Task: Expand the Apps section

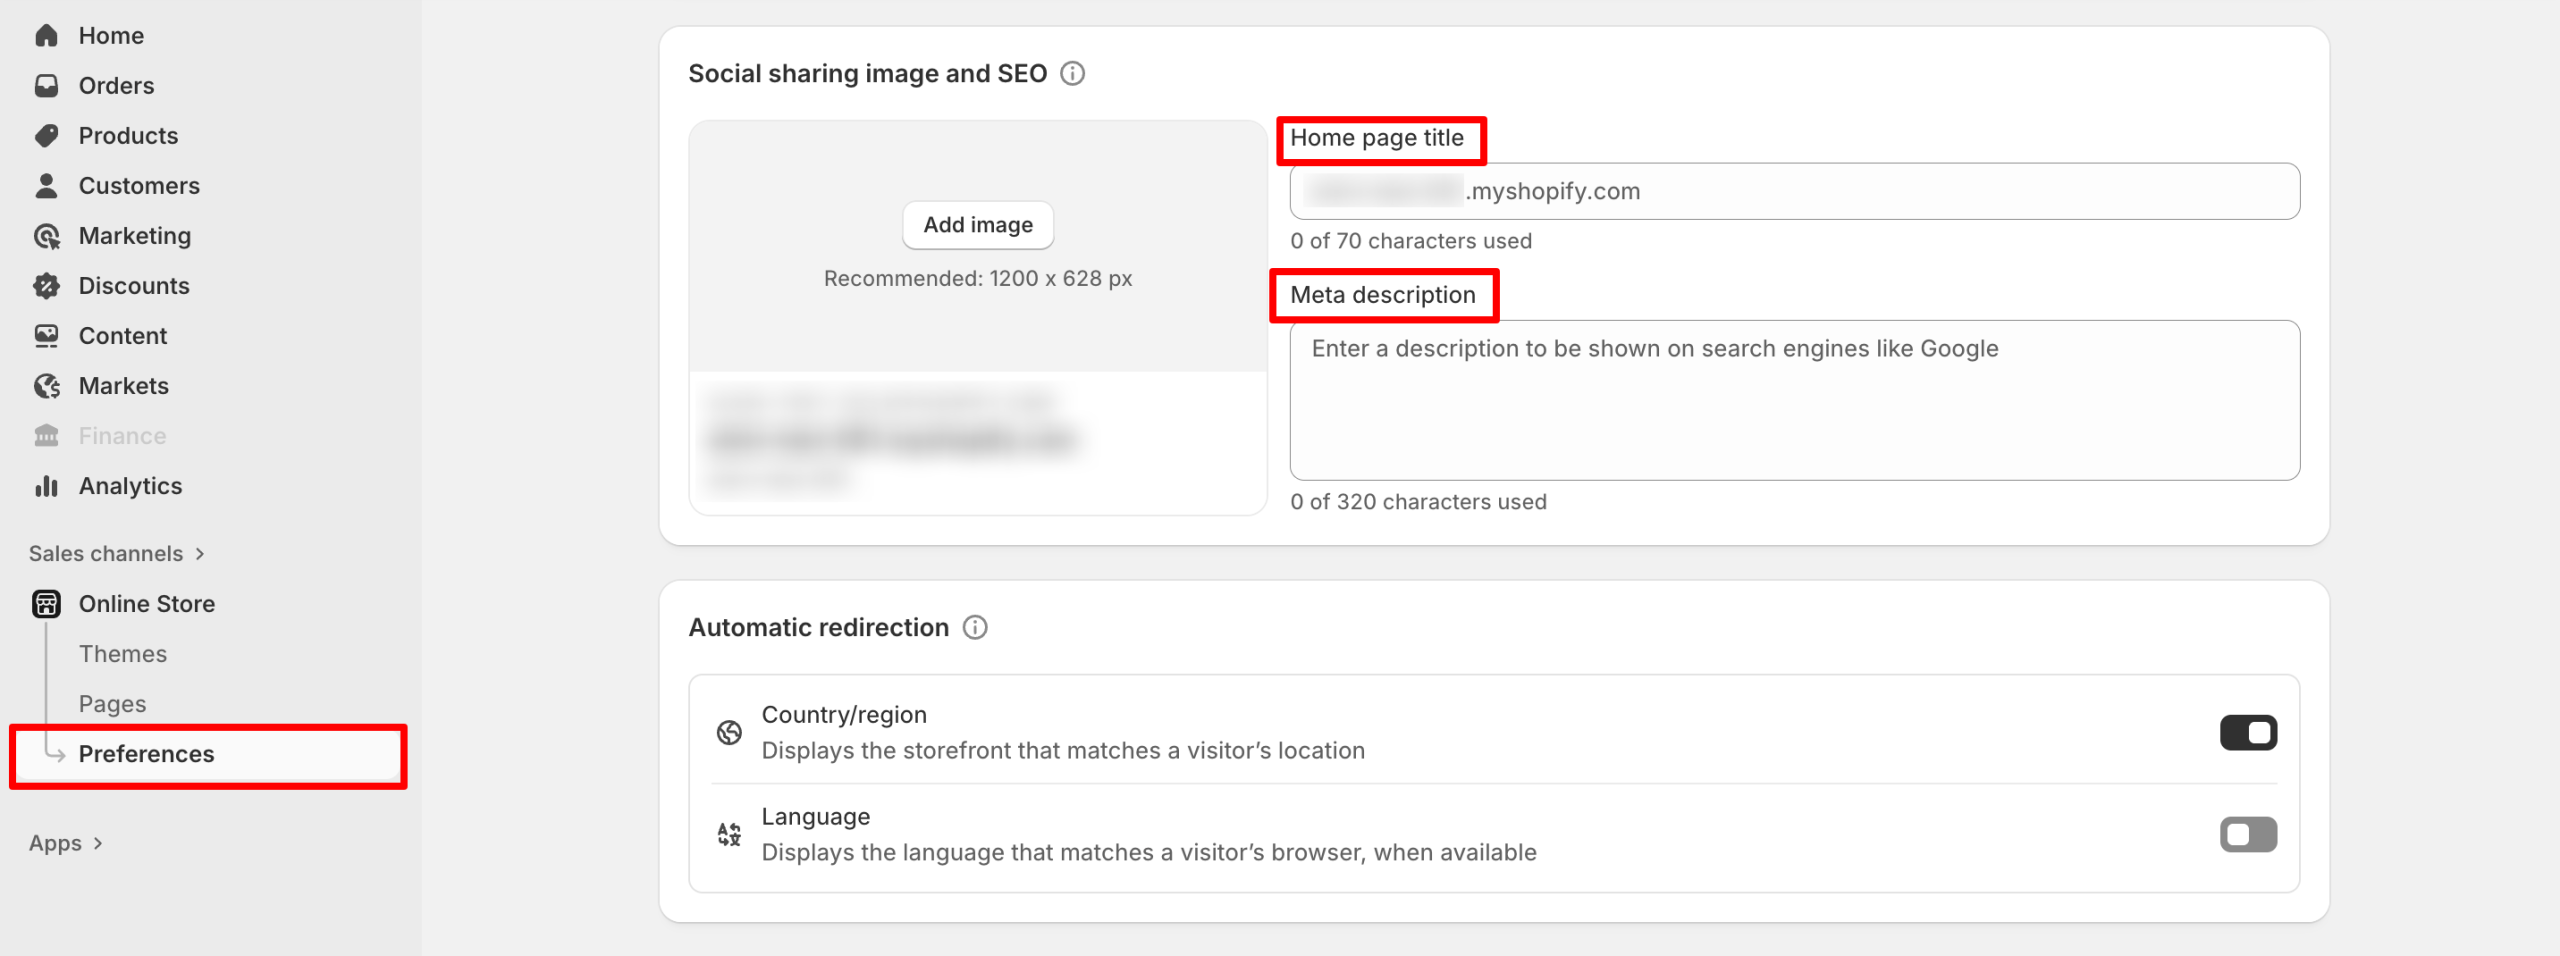Action: click(x=64, y=843)
